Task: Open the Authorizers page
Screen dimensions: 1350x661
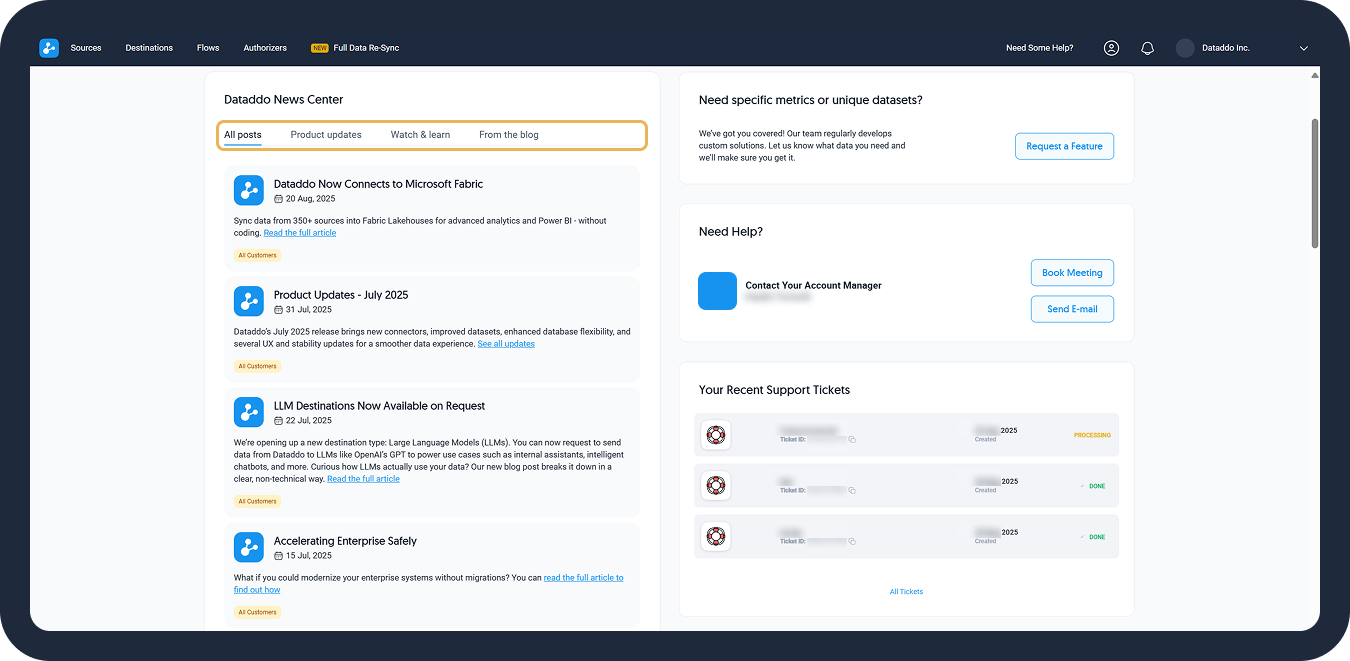Action: tap(265, 48)
